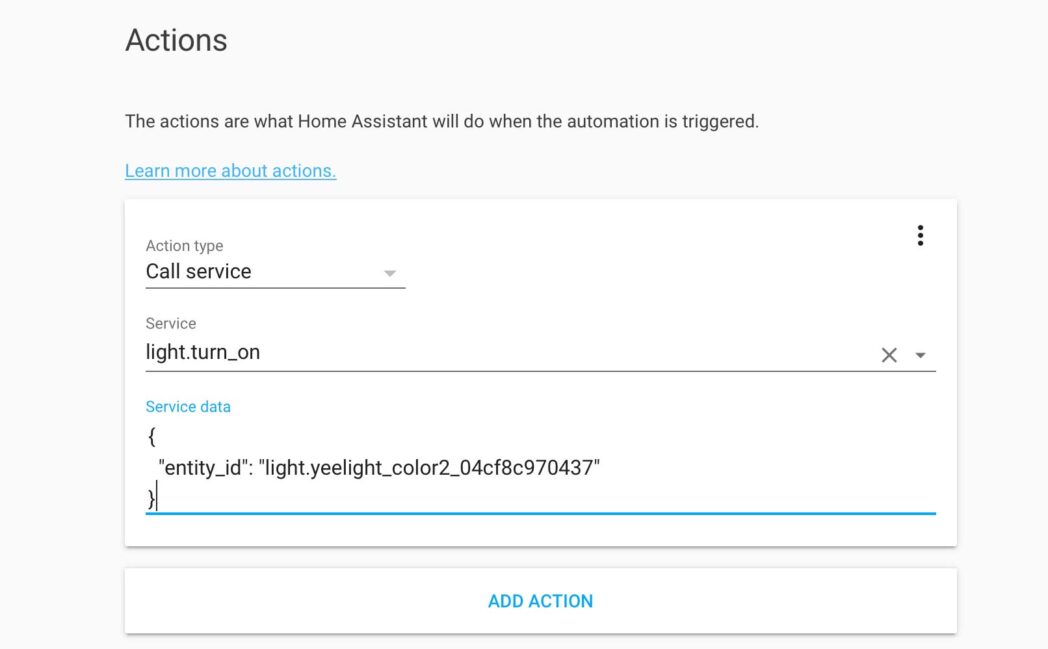The height and width of the screenshot is (649, 1048).
Task: Click the Action type field label
Action: pyautogui.click(x=184, y=246)
